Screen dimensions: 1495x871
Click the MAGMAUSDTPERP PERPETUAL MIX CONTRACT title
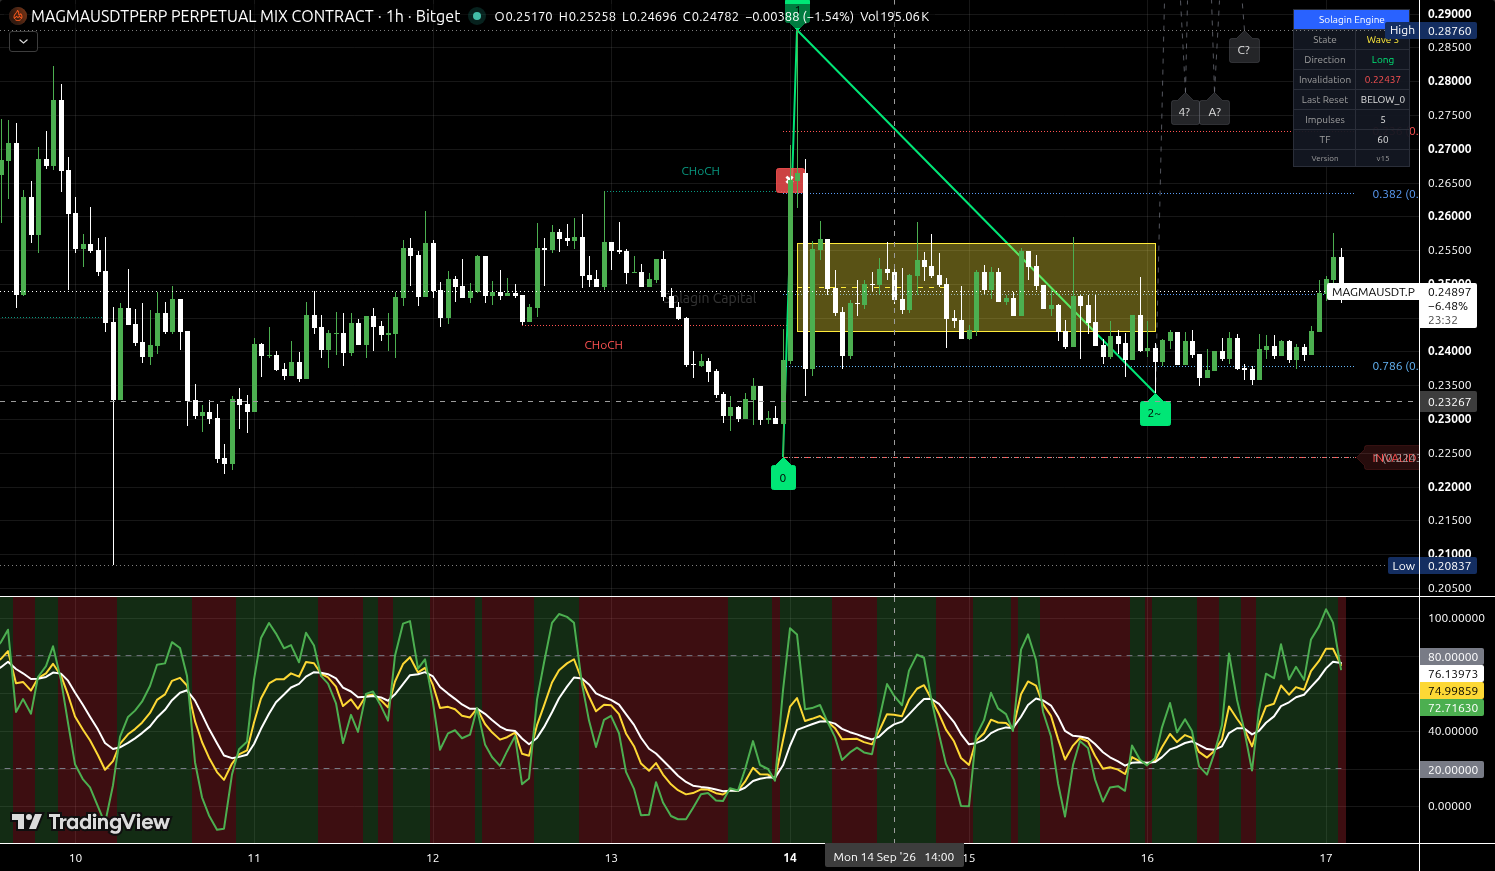203,16
